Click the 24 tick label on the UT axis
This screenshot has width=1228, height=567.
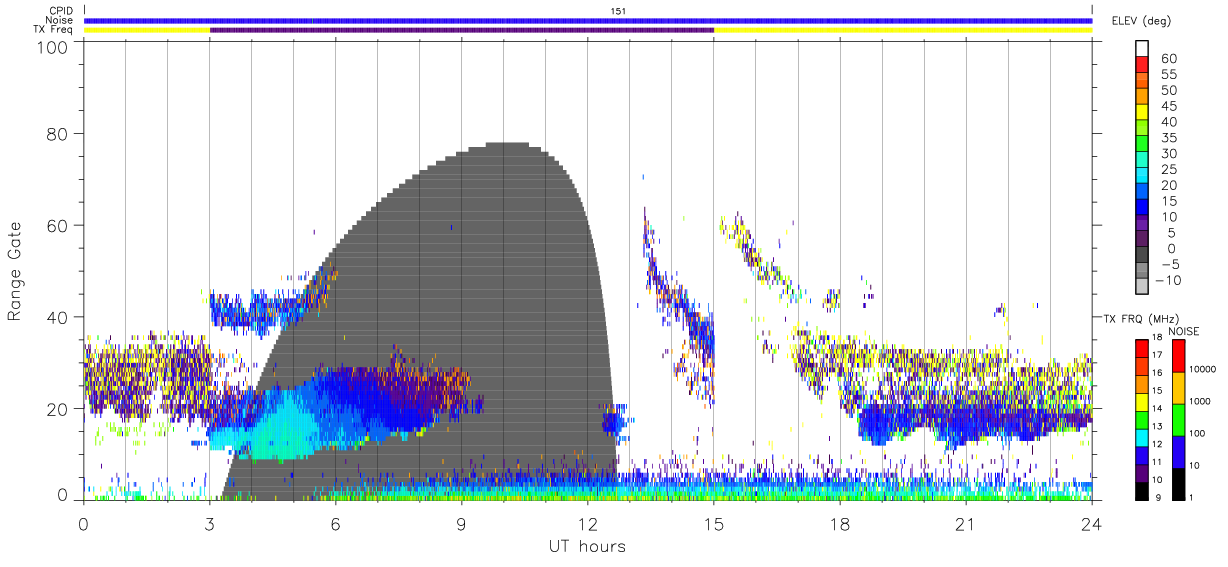tap(1092, 524)
